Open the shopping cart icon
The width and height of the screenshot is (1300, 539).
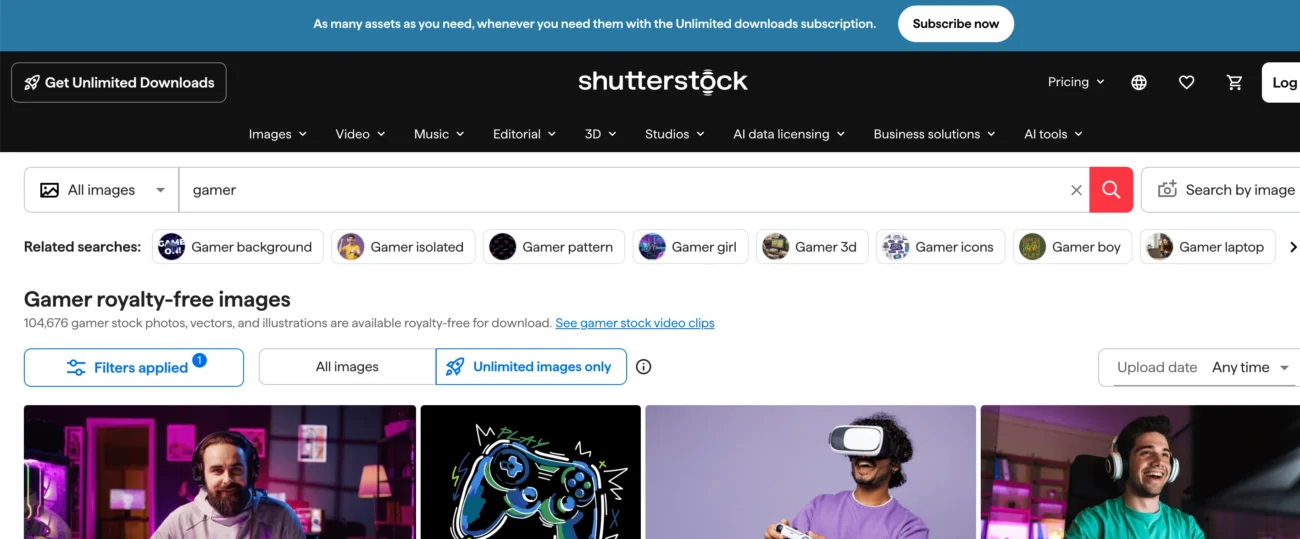[x=1235, y=83]
